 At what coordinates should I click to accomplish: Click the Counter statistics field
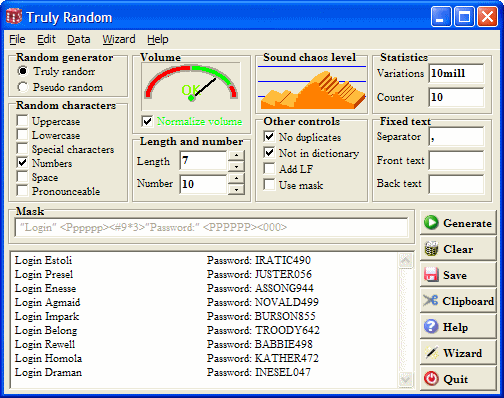pos(456,97)
